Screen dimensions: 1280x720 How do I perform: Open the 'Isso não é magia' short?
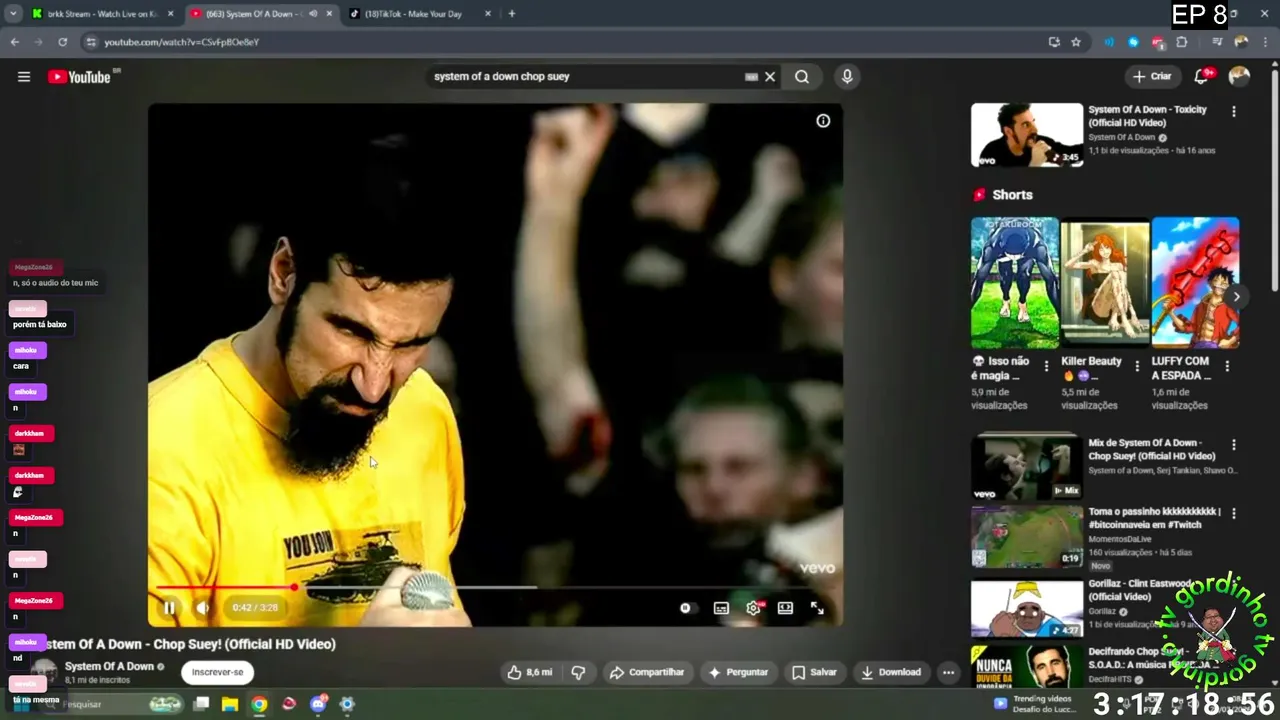[1014, 283]
